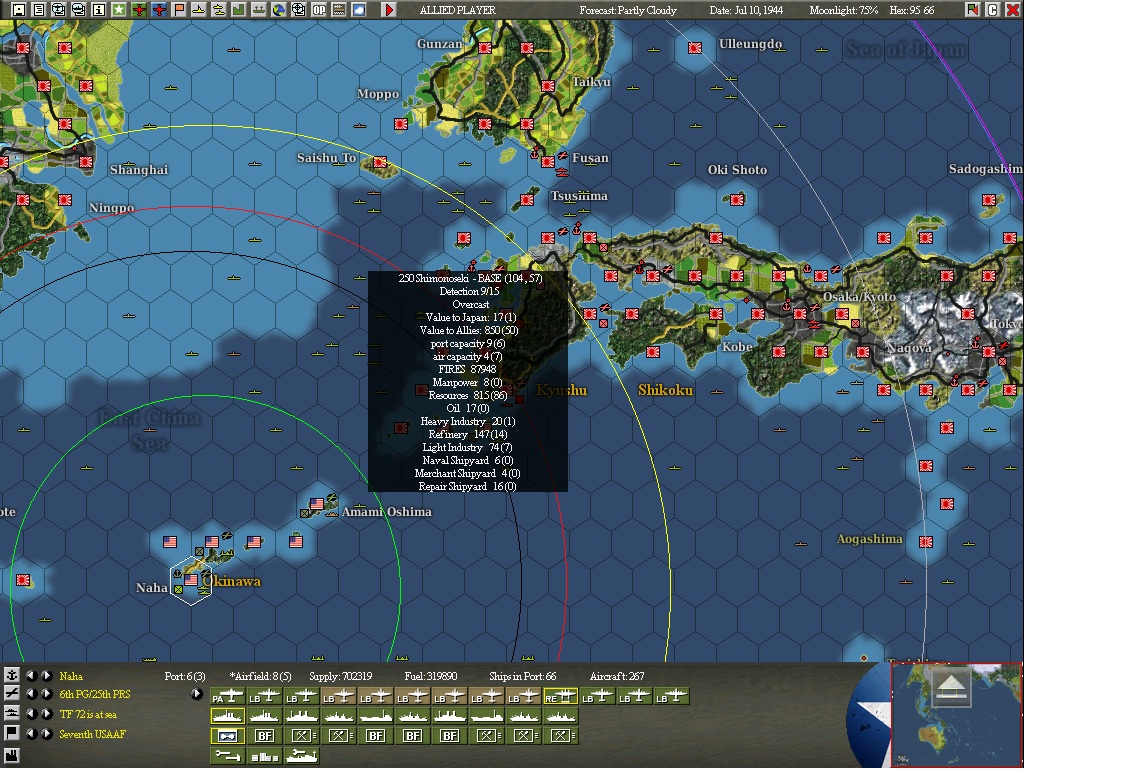The width and height of the screenshot is (1137, 774).
Task: Click the crosshair target toolbar icon
Action: pyautogui.click(x=298, y=10)
